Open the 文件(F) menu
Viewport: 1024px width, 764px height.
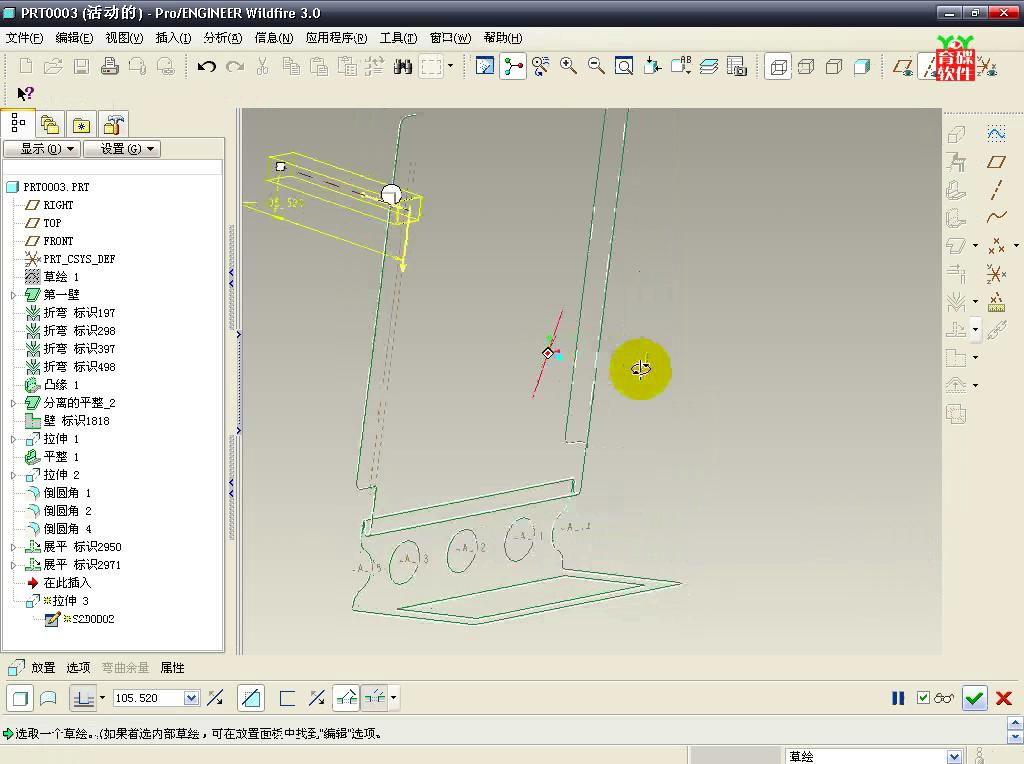24,38
